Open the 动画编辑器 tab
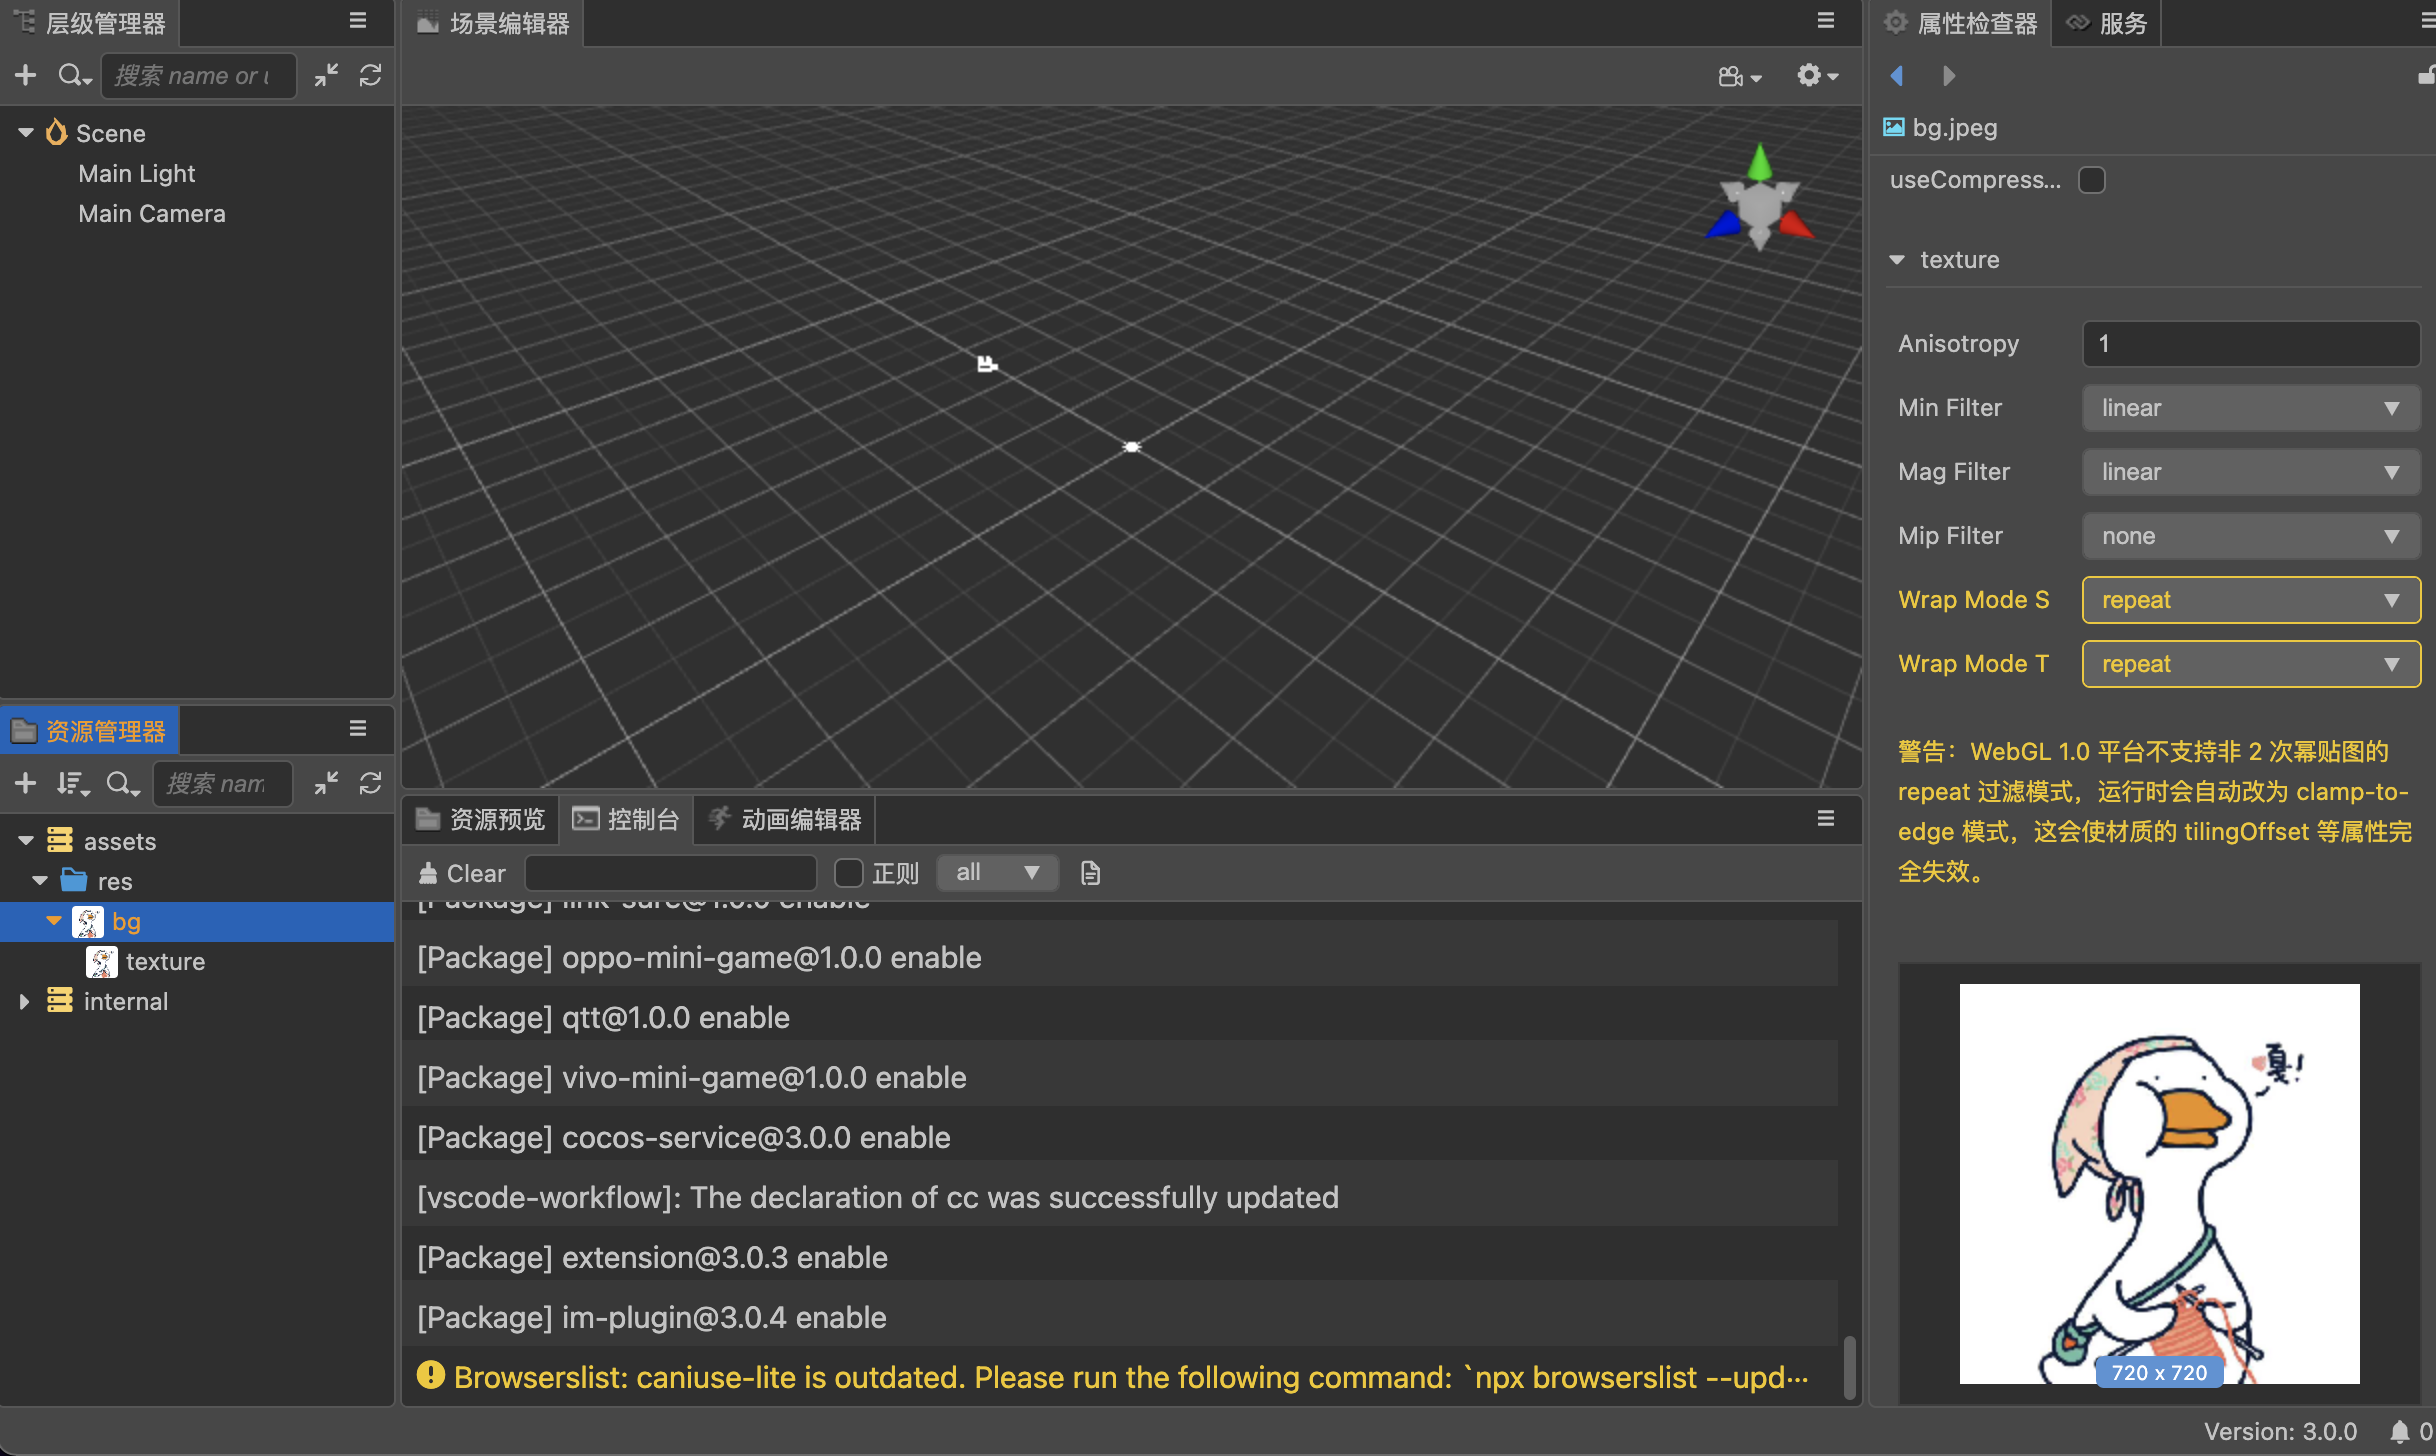The image size is (2436, 1456). (785, 819)
